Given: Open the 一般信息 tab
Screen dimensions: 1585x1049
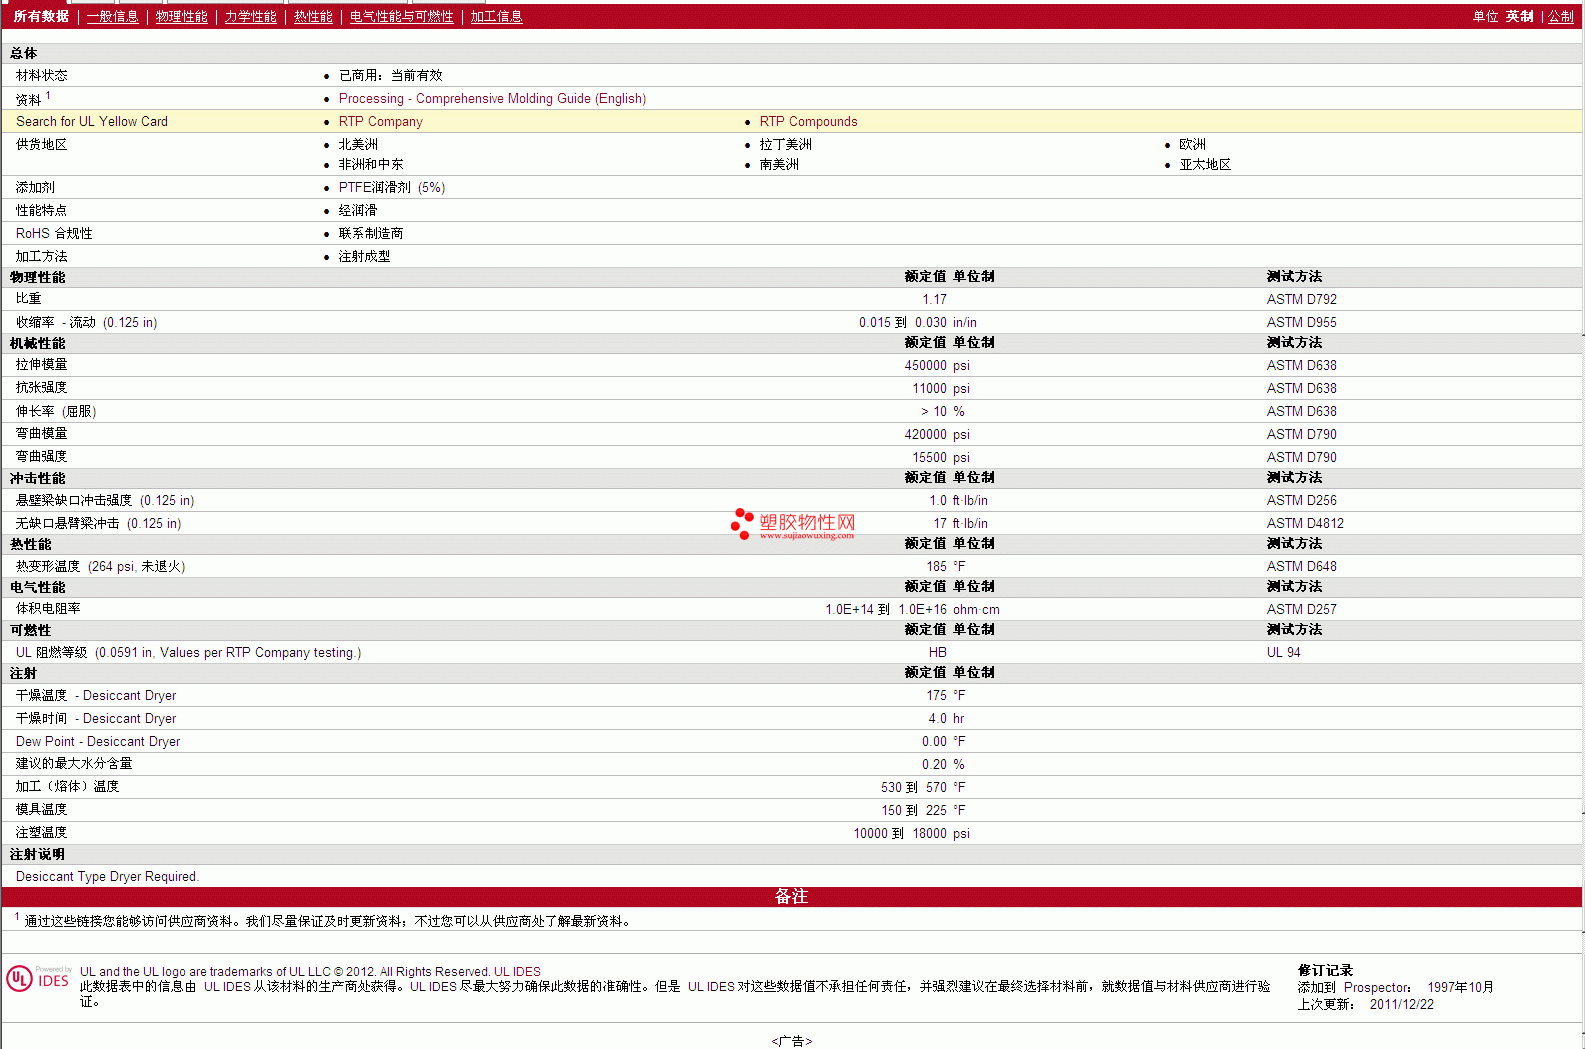Looking at the screenshot, I should pyautogui.click(x=112, y=16).
